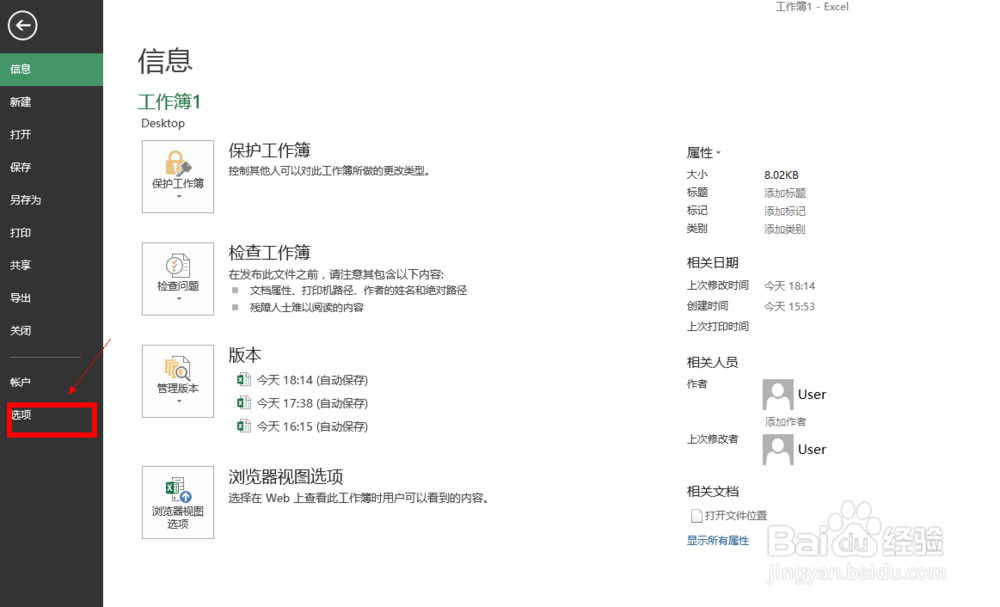Click the Browser View Options (浏览器视图选项) icon

coord(177,502)
